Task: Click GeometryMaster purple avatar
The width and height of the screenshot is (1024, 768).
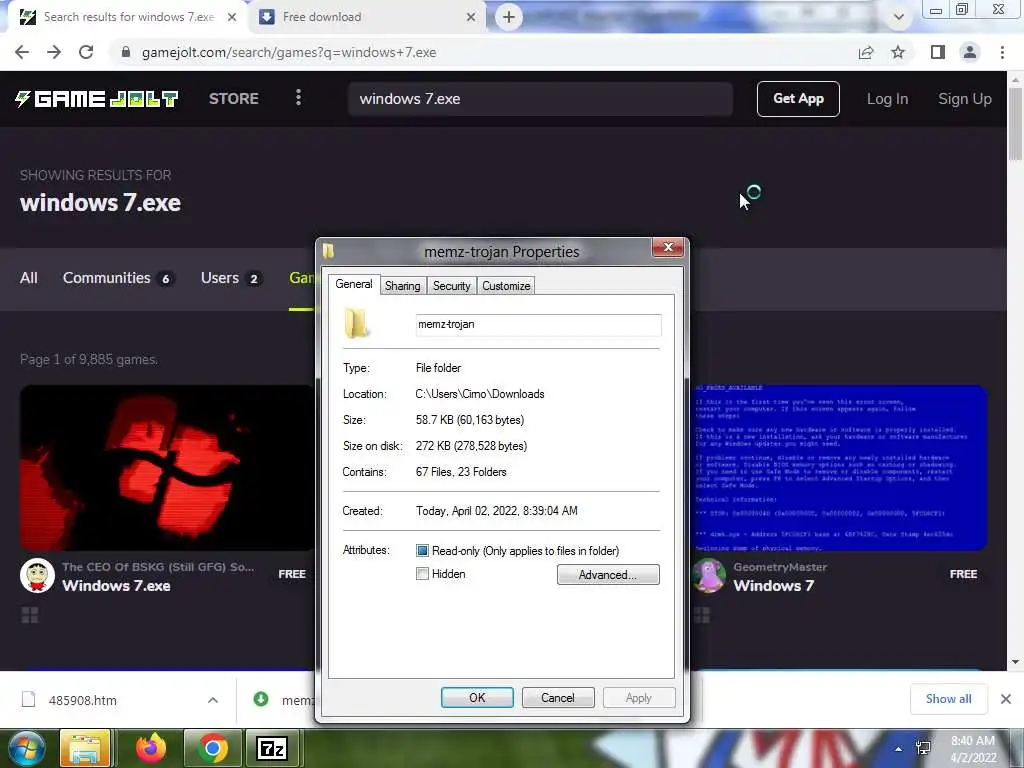Action: pyautogui.click(x=709, y=575)
